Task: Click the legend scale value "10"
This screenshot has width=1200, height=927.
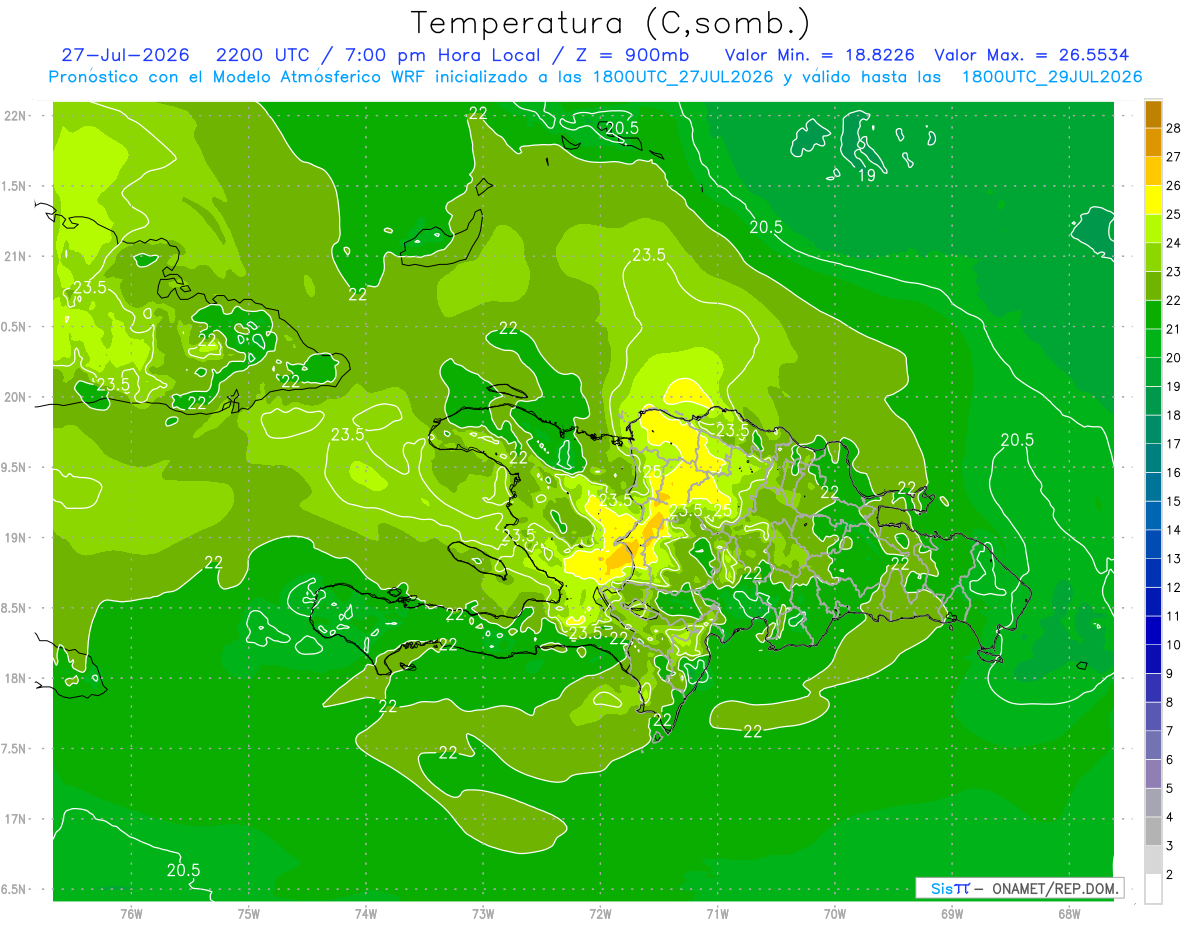Action: (x=1174, y=644)
